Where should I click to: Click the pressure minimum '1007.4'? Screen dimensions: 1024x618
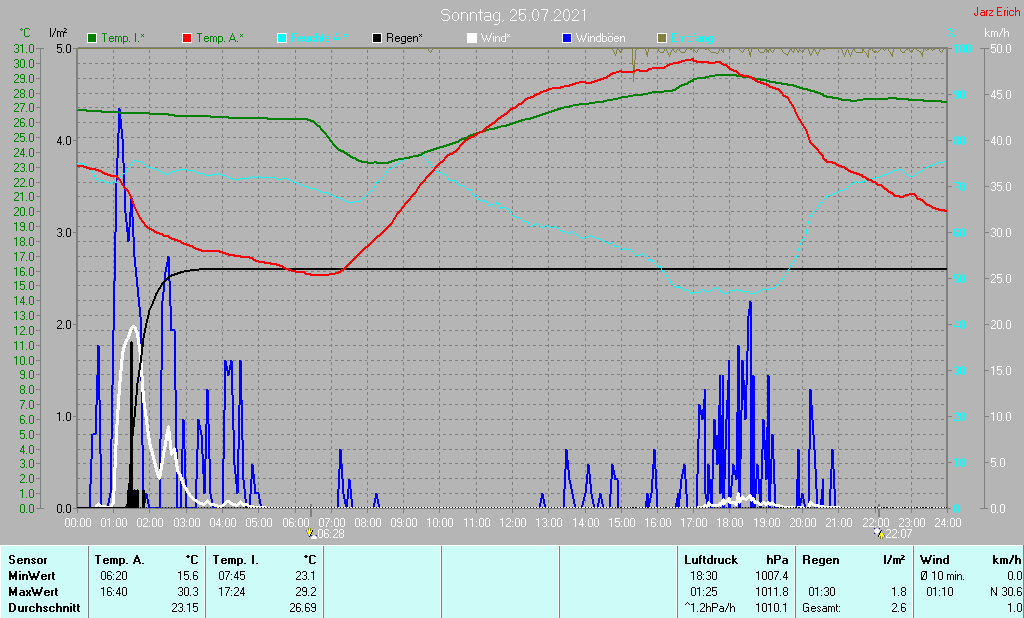click(771, 576)
